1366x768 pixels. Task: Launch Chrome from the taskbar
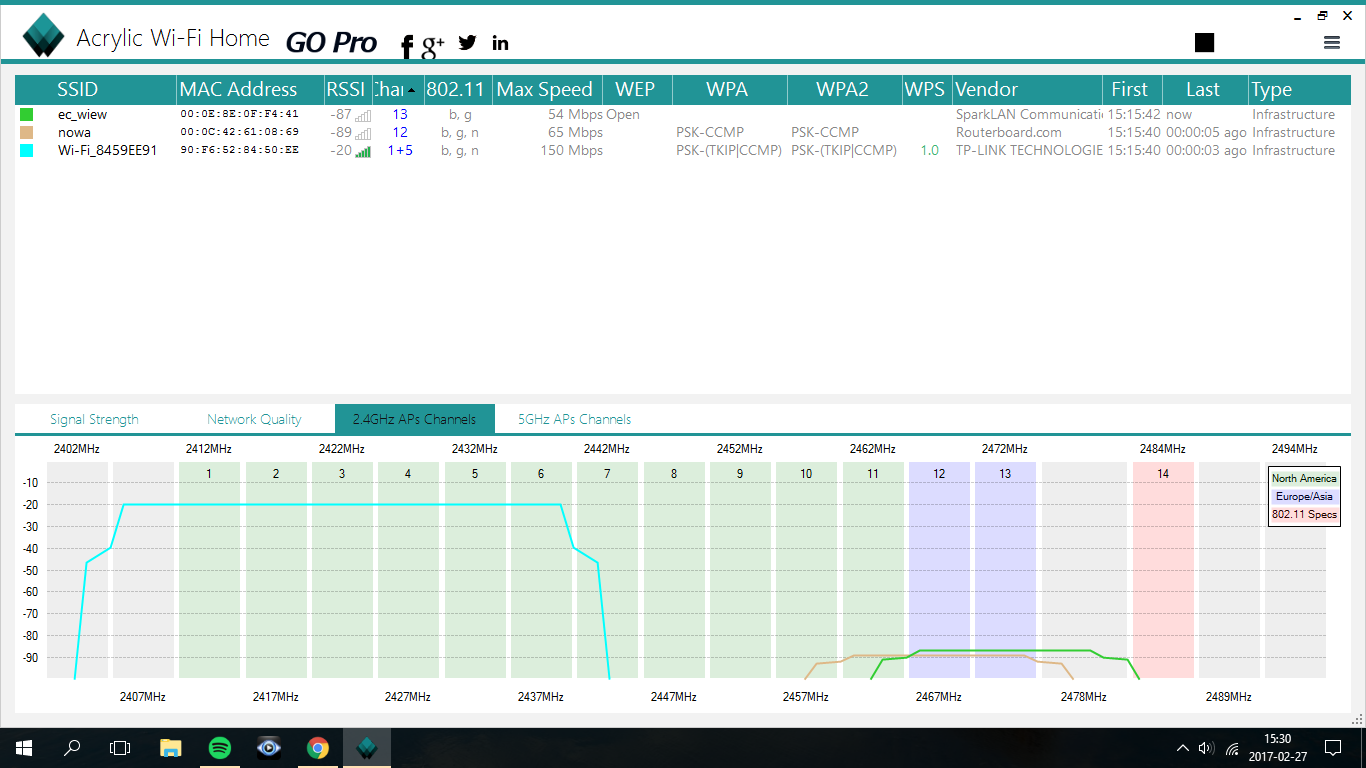click(x=318, y=747)
